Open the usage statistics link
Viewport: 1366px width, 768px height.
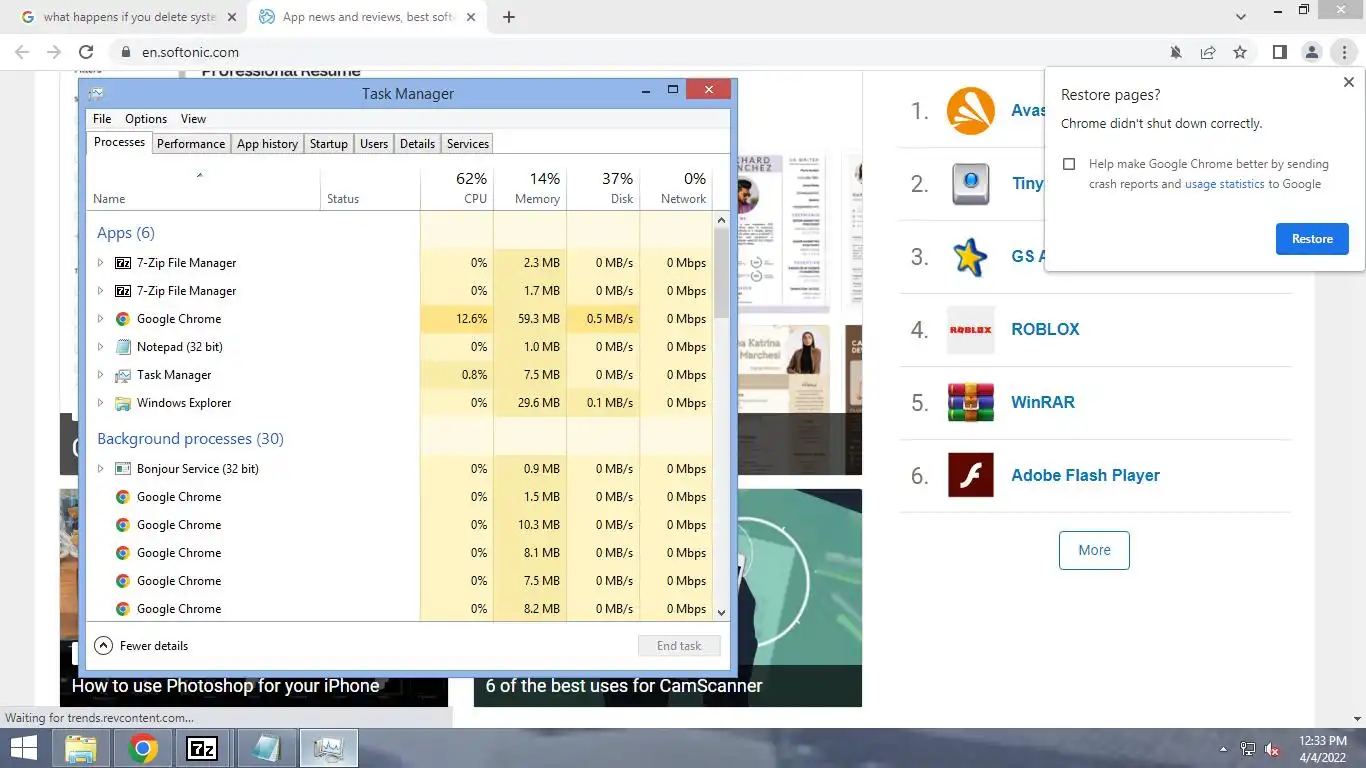coord(1224,184)
